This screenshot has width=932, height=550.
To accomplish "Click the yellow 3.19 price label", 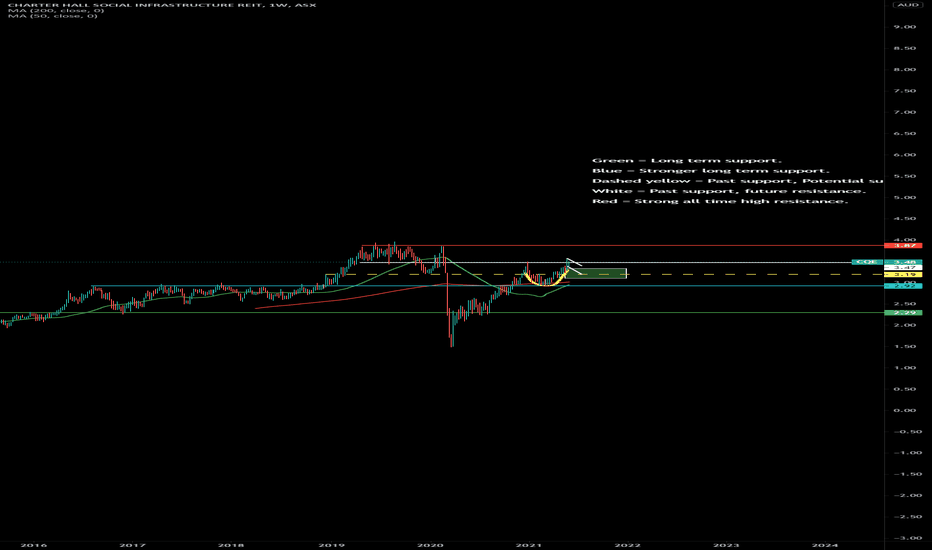I will click(x=903, y=275).
